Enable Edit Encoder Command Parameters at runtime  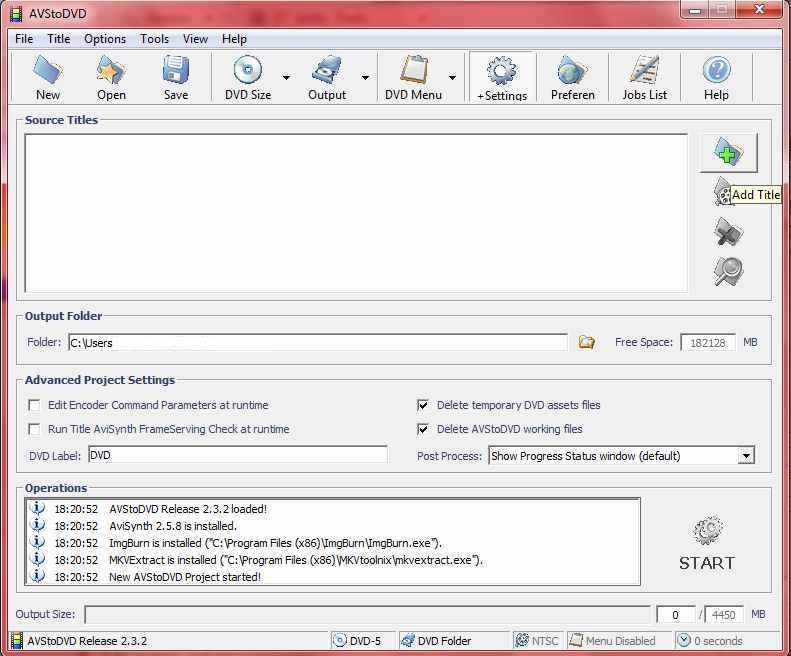34,405
